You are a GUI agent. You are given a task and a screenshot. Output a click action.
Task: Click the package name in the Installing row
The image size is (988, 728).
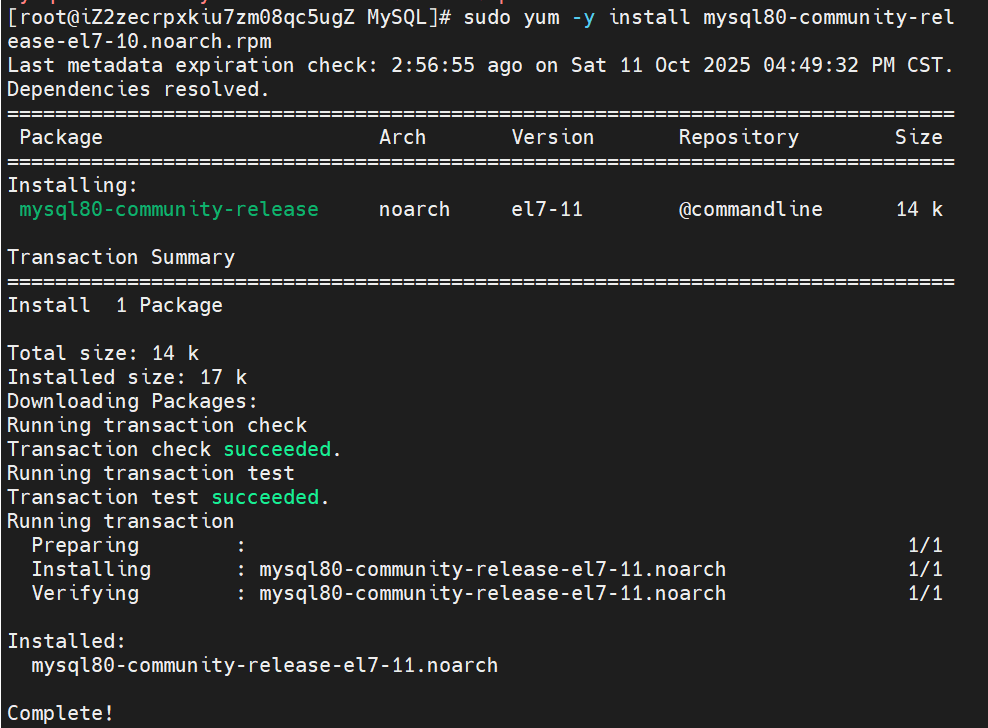[x=493, y=569]
